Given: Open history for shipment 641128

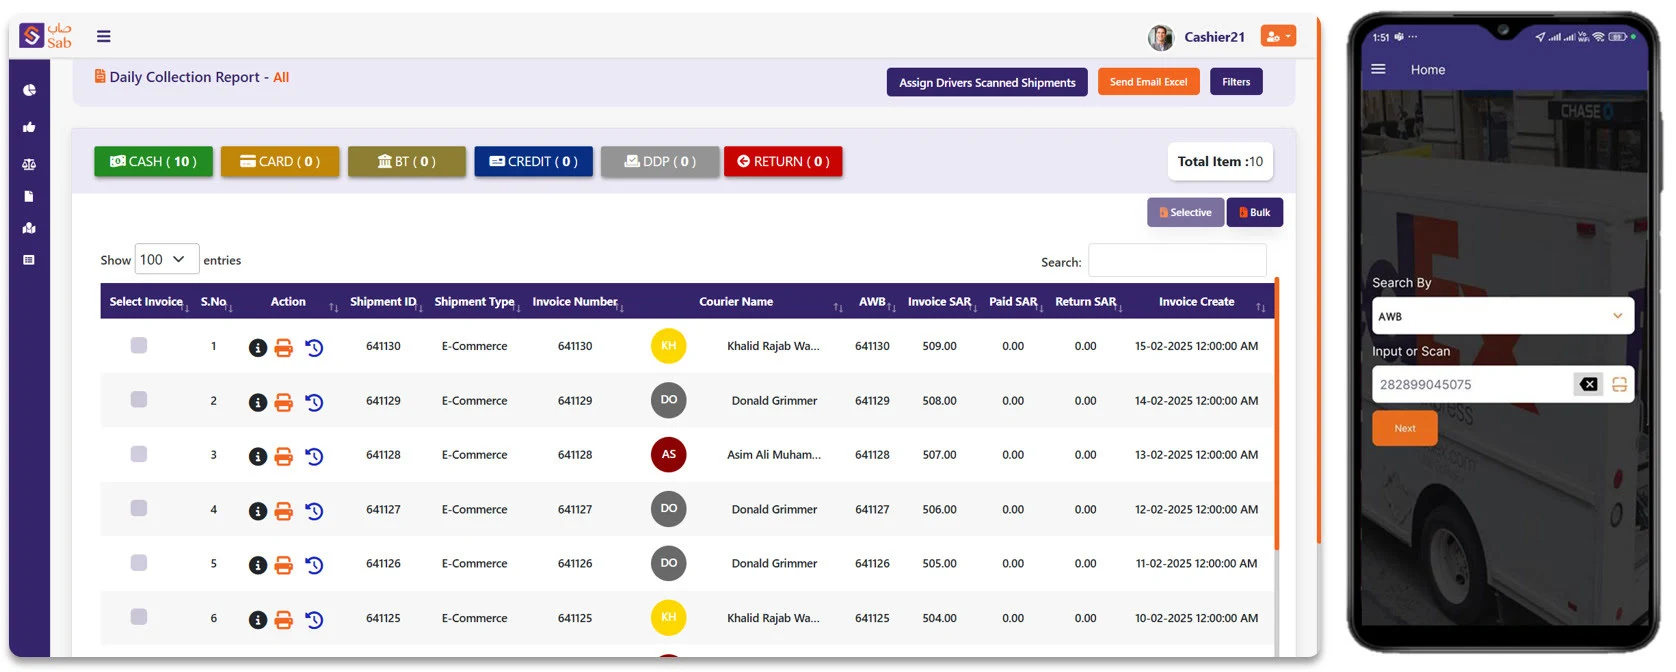Looking at the screenshot, I should 314,456.
